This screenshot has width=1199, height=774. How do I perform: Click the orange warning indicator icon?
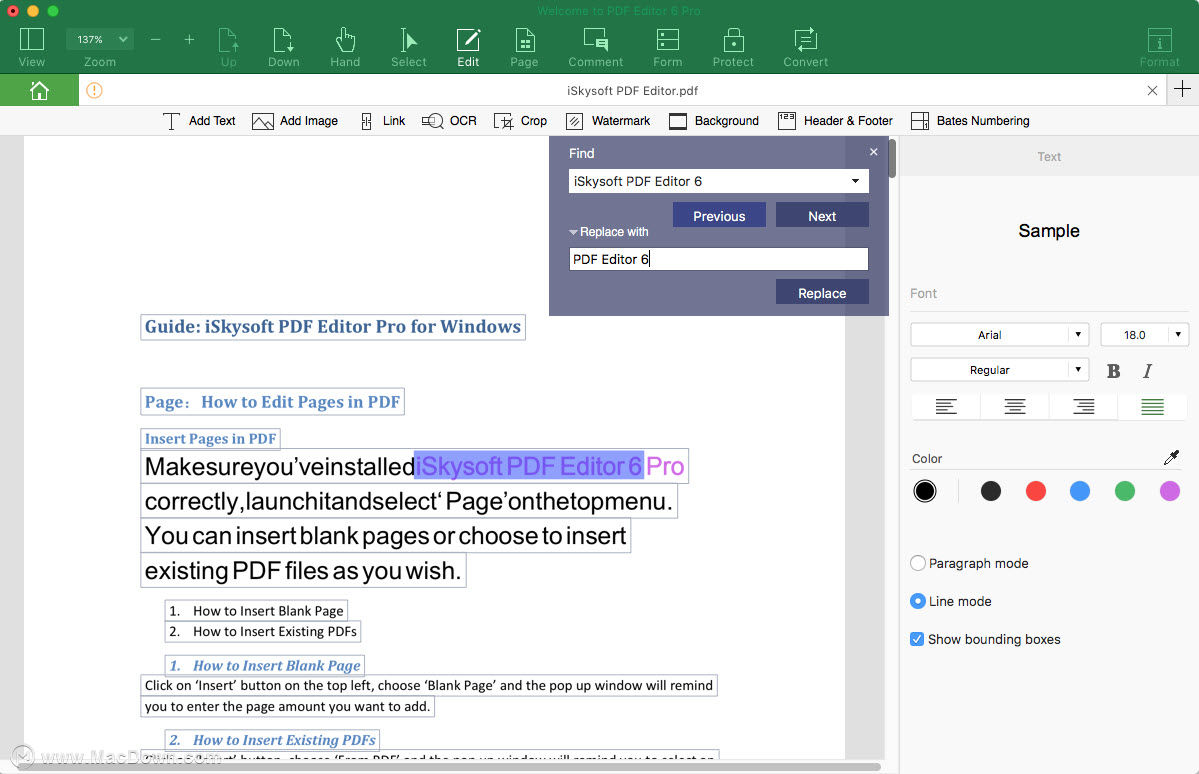coord(94,90)
